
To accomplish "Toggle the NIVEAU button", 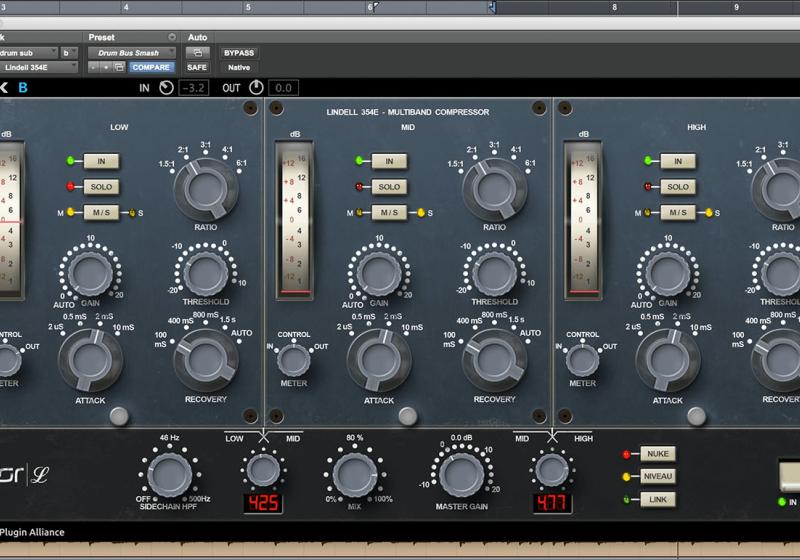I will point(658,476).
